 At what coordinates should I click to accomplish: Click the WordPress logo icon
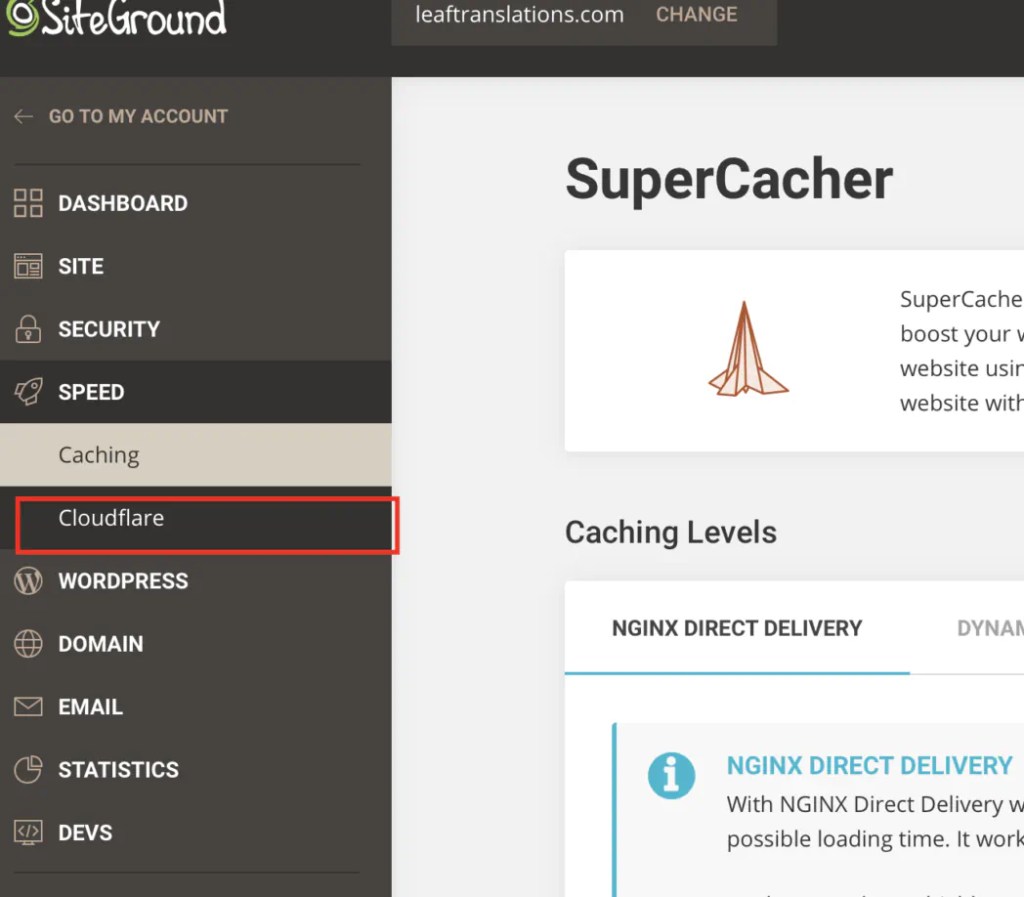pyautogui.click(x=28, y=580)
